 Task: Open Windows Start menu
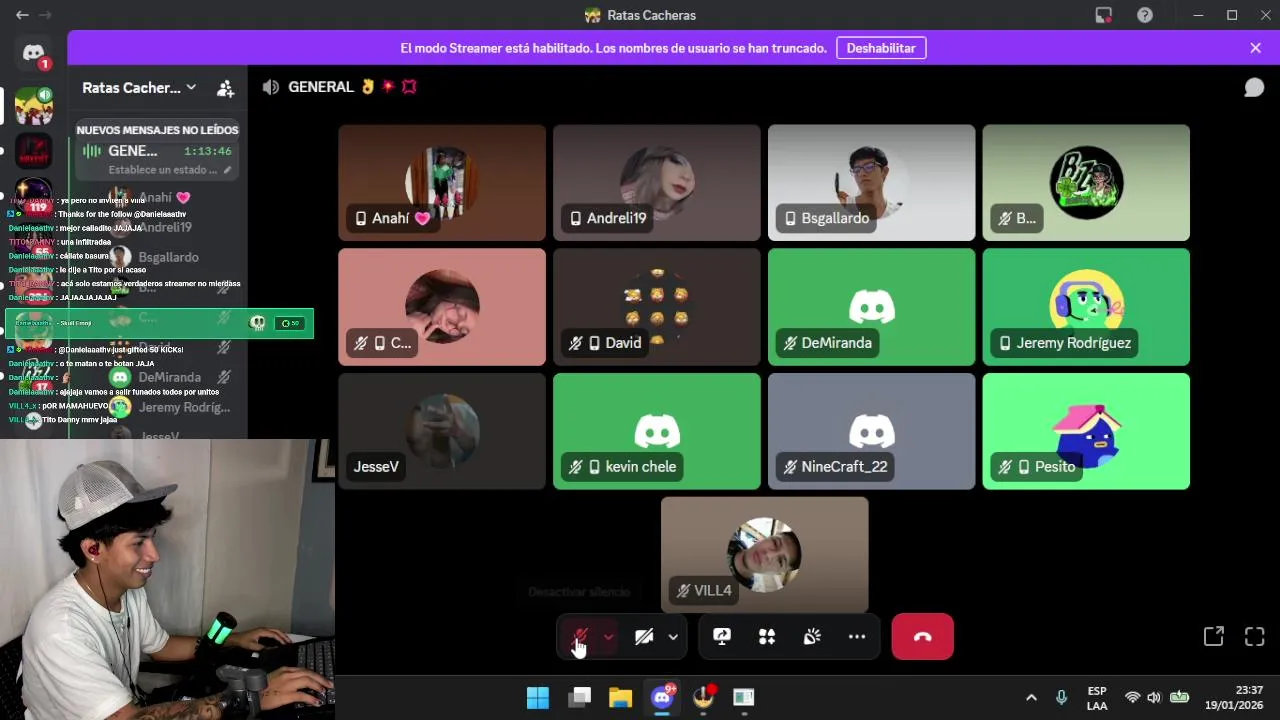tap(538, 697)
